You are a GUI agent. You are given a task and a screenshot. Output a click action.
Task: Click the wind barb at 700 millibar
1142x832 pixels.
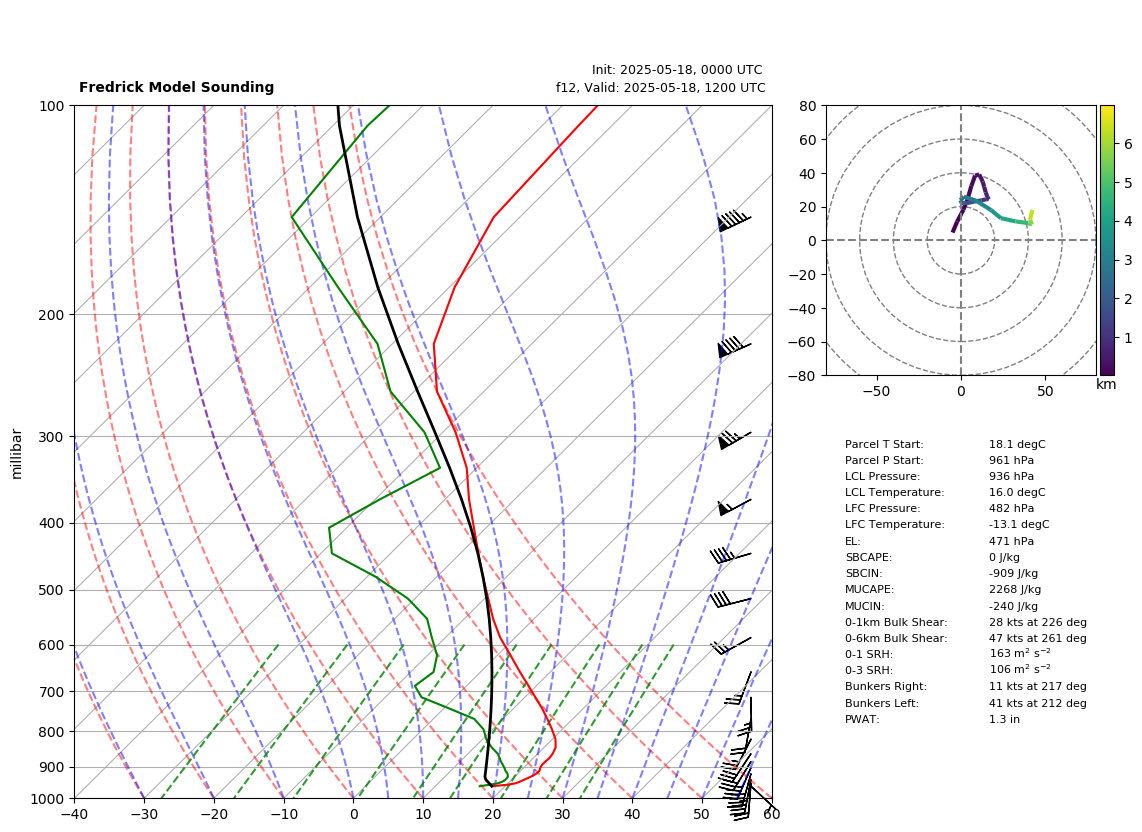(x=739, y=688)
